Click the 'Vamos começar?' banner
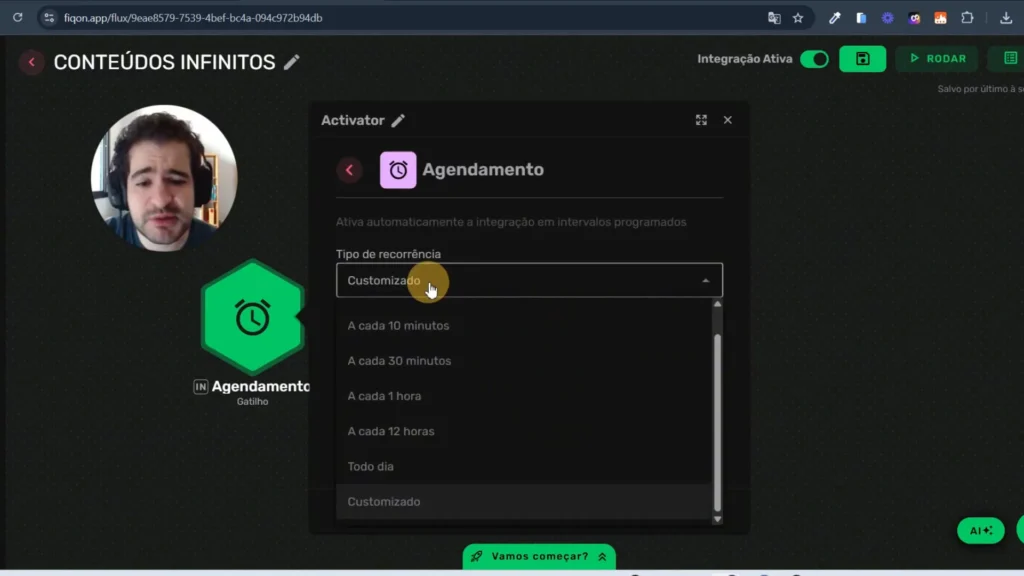The width and height of the screenshot is (1024, 576). click(x=538, y=557)
